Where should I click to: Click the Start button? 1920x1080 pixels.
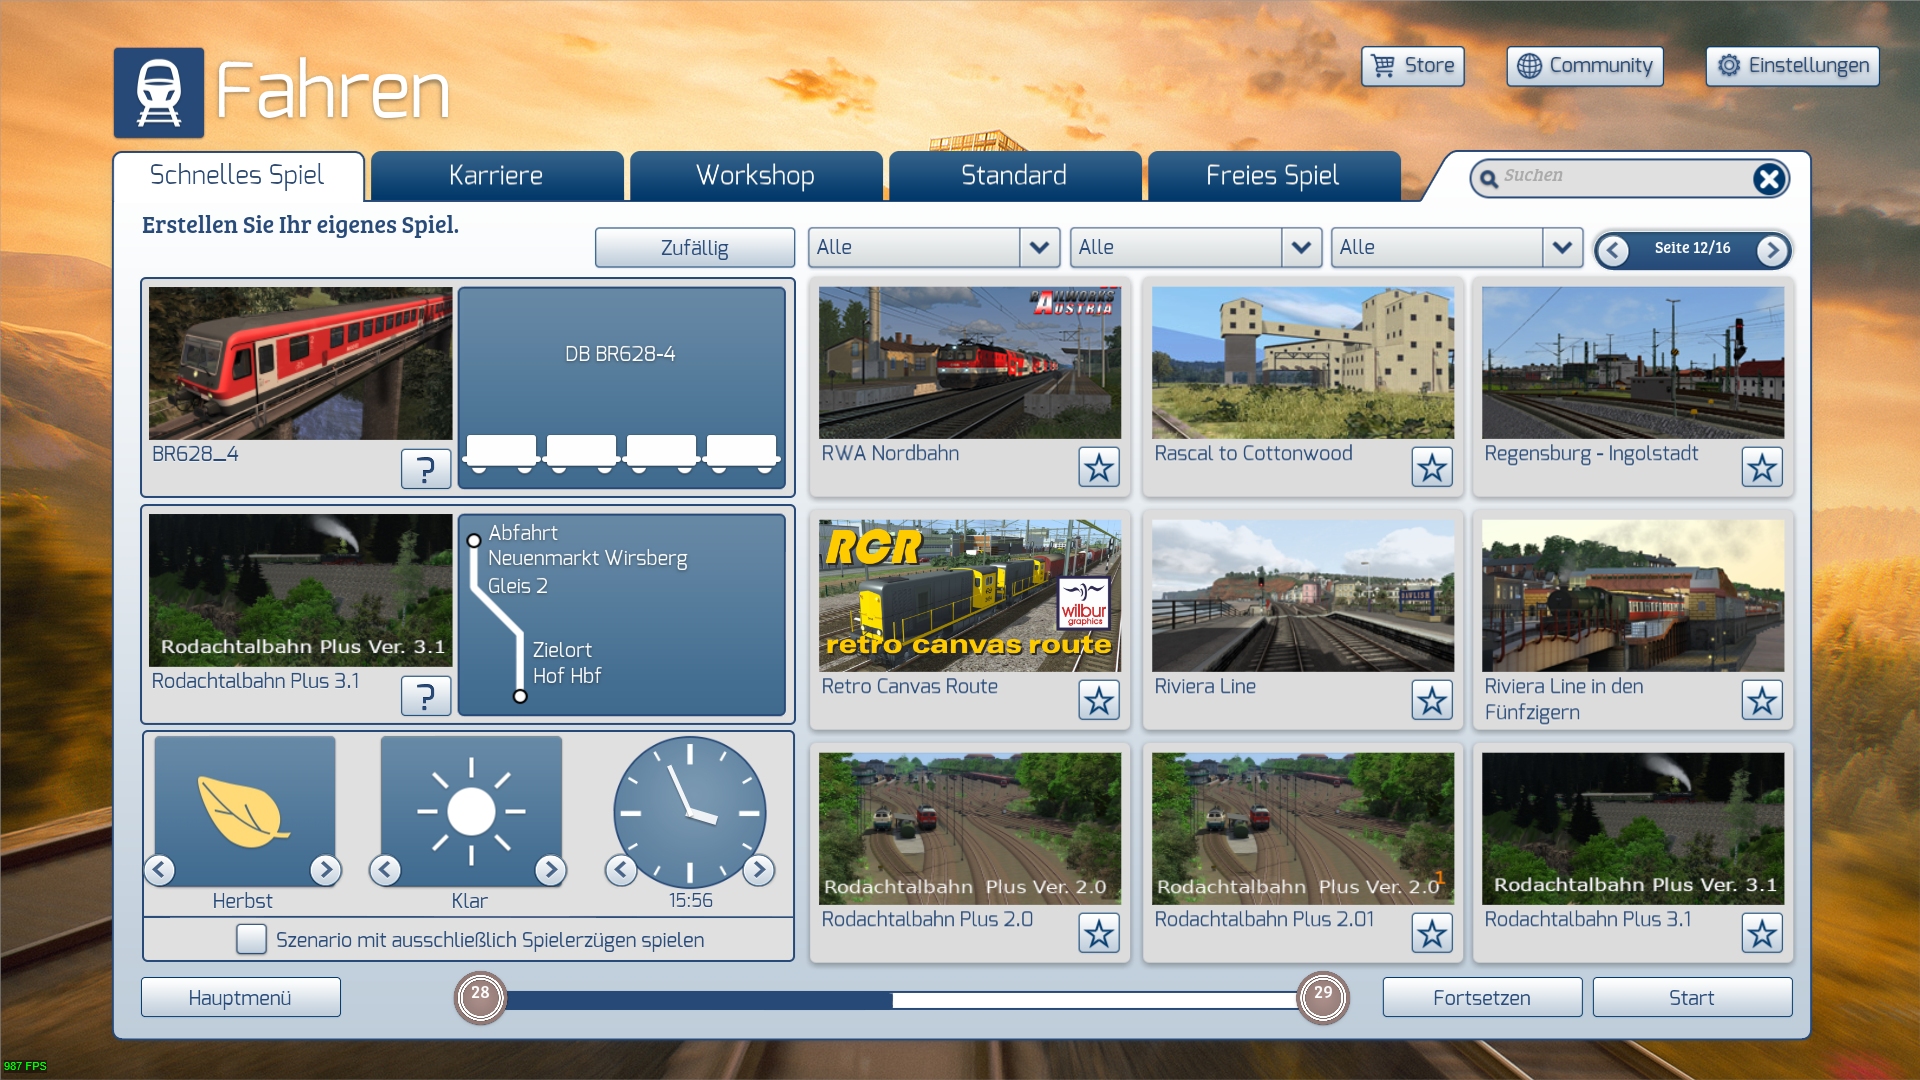pyautogui.click(x=1691, y=997)
